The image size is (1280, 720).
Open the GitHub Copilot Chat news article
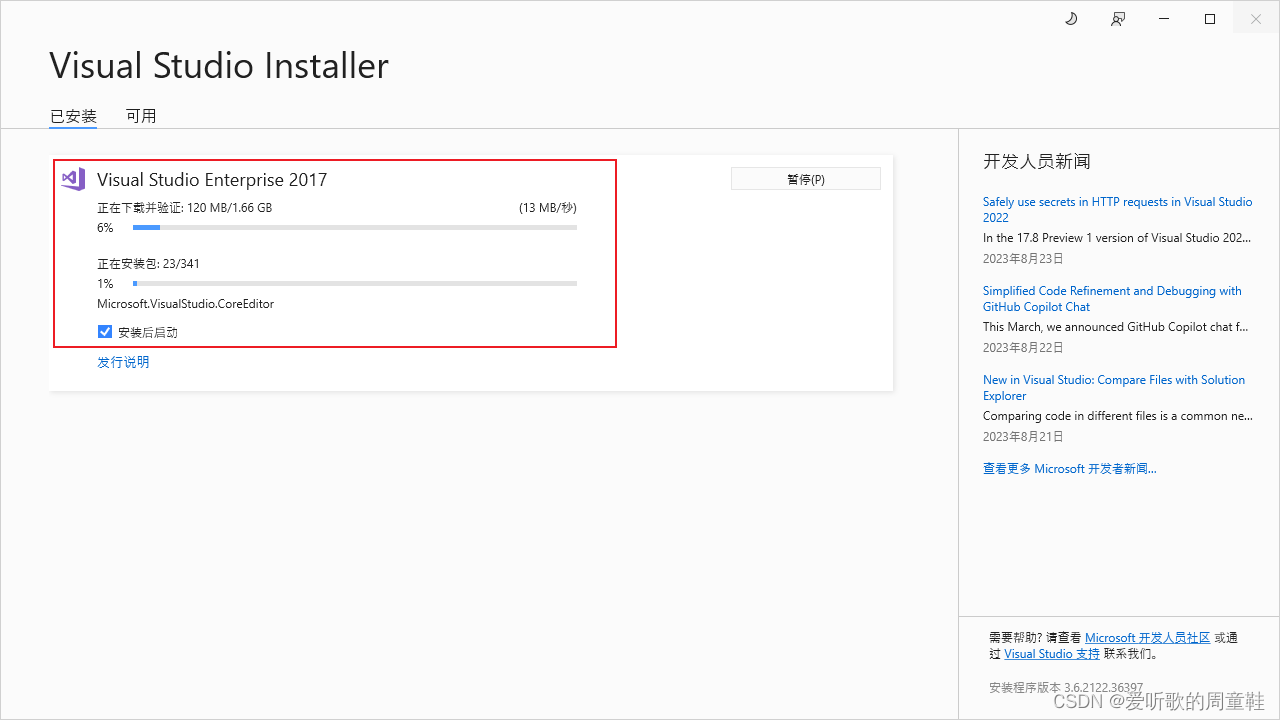point(1112,298)
